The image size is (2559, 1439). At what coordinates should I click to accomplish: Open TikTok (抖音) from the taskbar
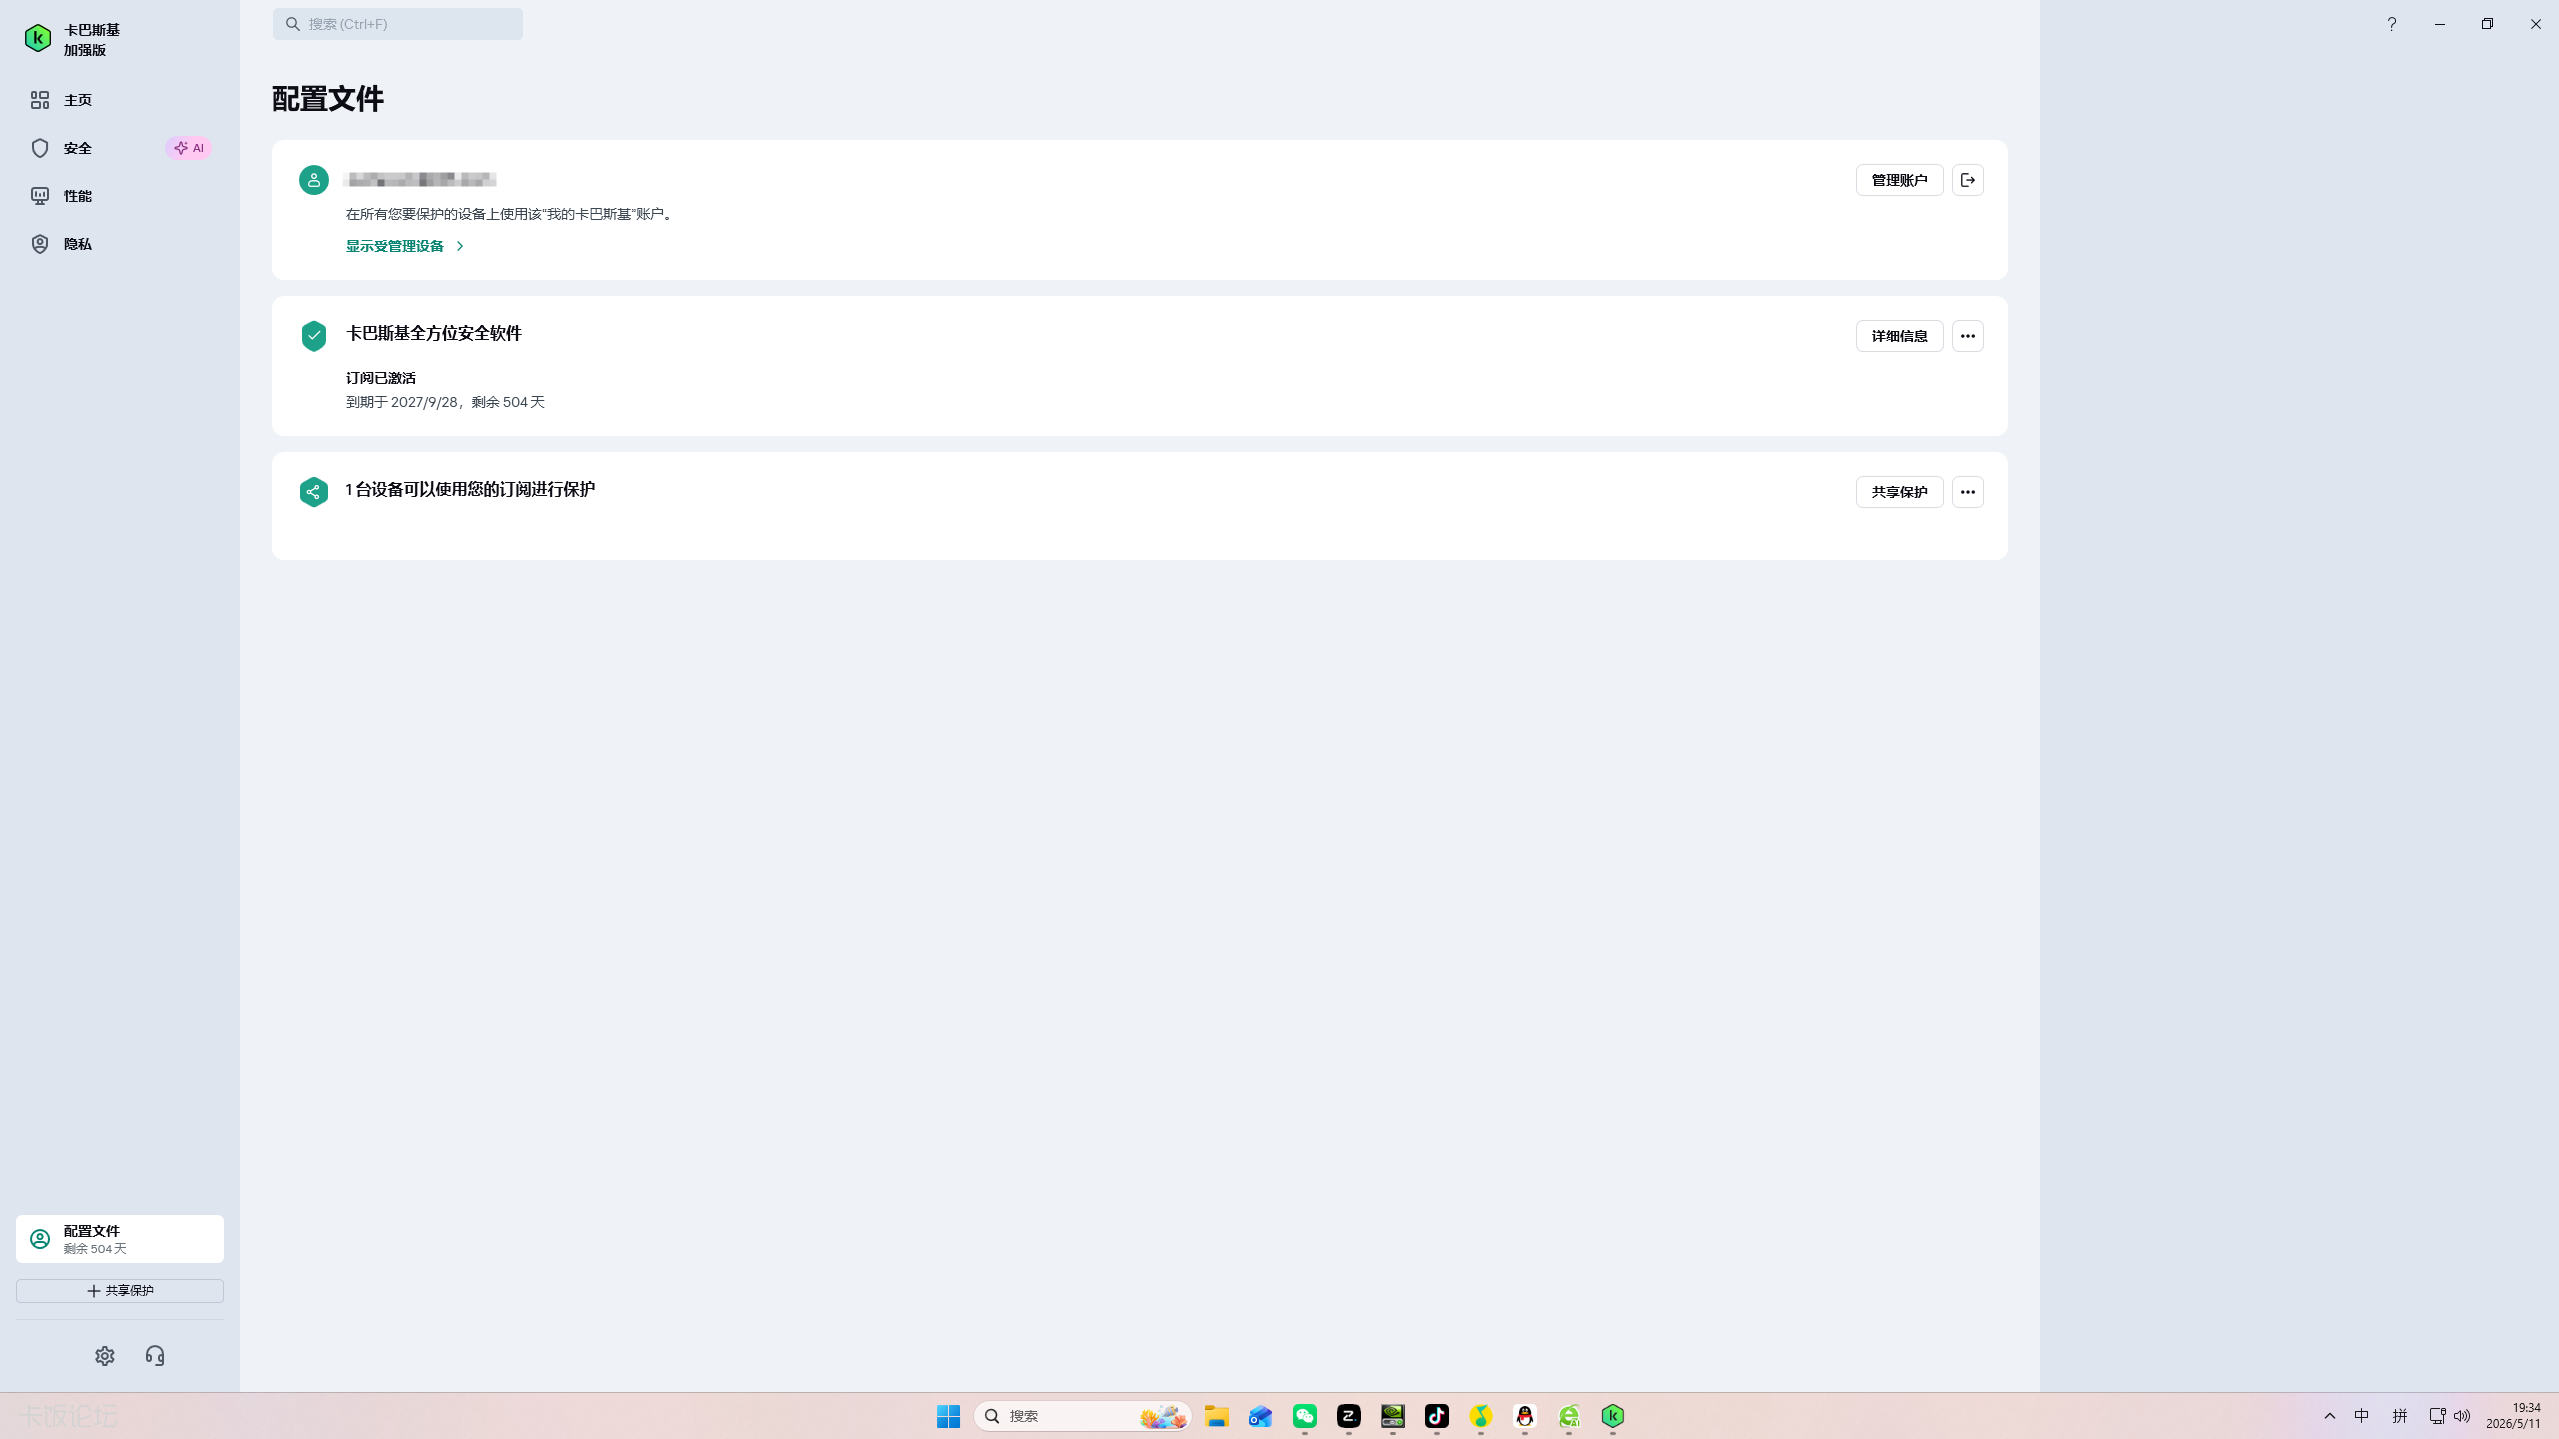pyautogui.click(x=1436, y=1416)
